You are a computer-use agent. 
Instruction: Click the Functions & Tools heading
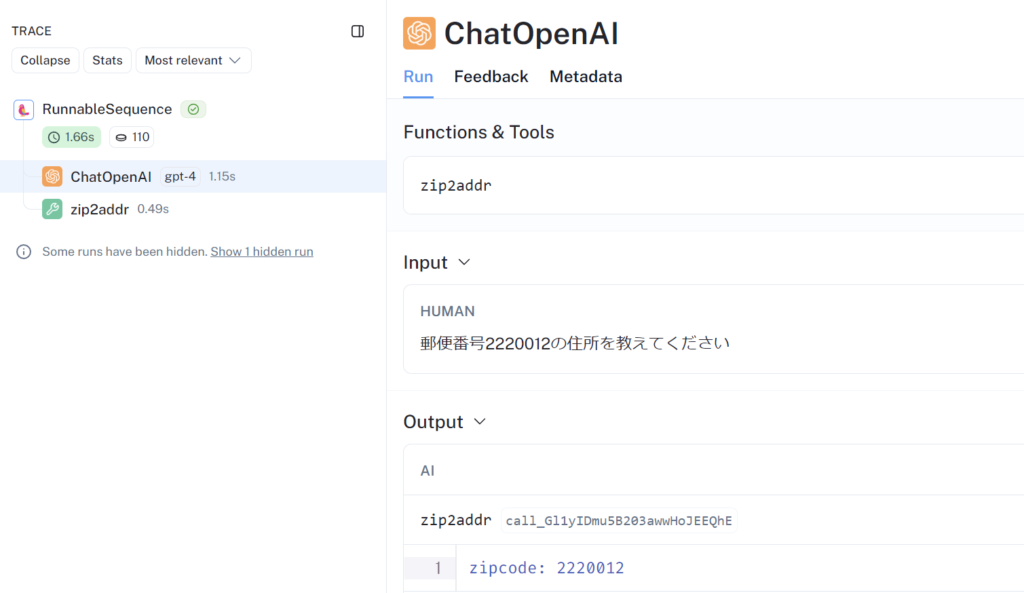479,133
